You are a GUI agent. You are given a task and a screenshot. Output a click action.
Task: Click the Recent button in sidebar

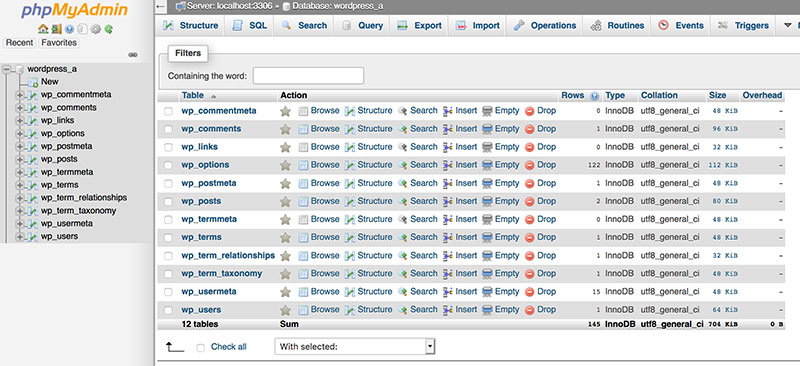(19, 43)
